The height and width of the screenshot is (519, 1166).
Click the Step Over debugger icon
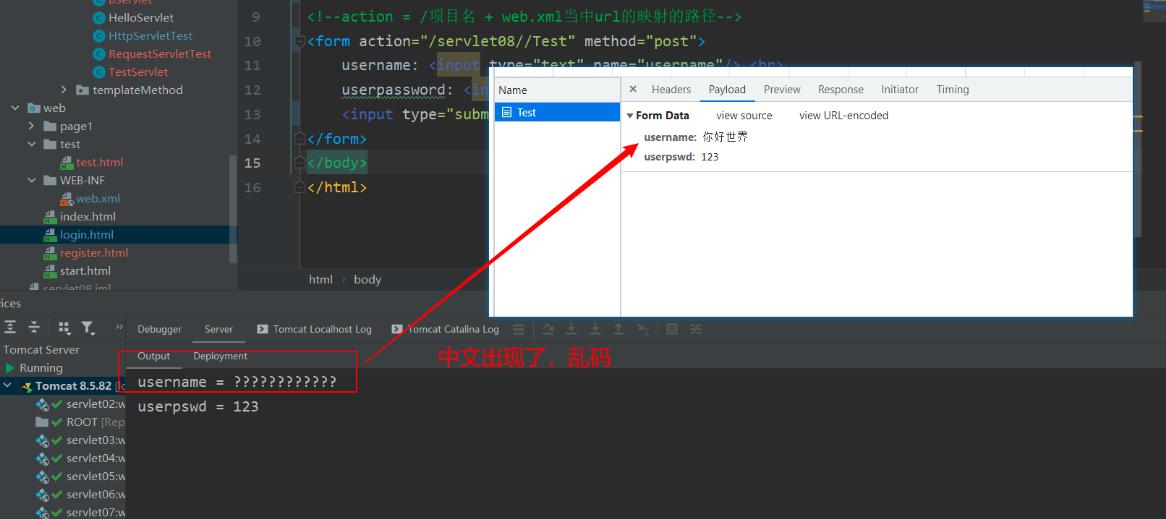click(548, 329)
